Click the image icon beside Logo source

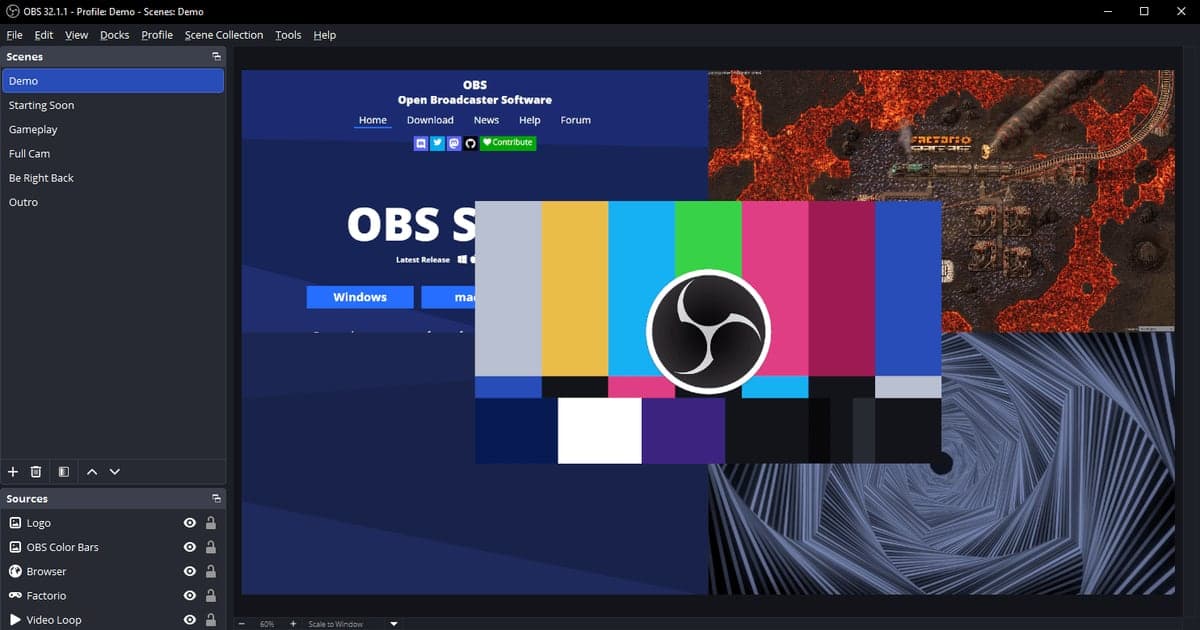tap(15, 523)
